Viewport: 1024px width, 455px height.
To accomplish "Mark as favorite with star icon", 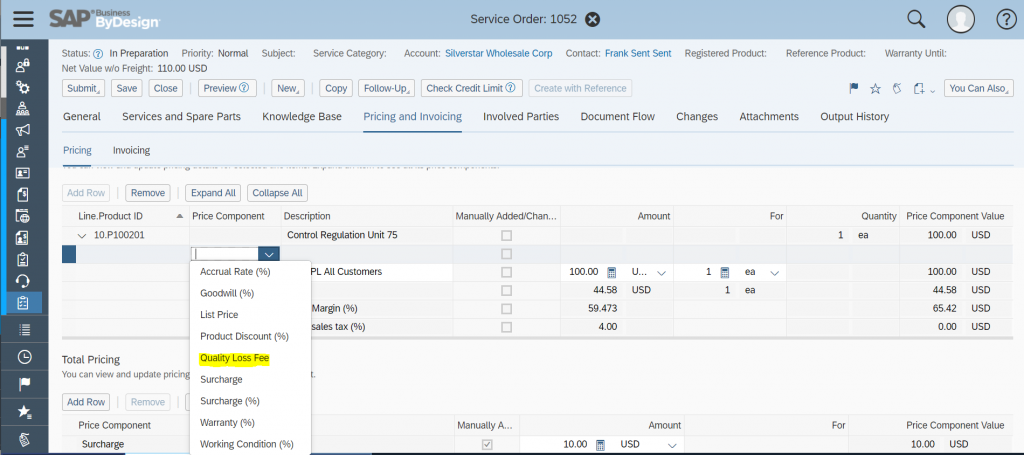I will click(875, 88).
